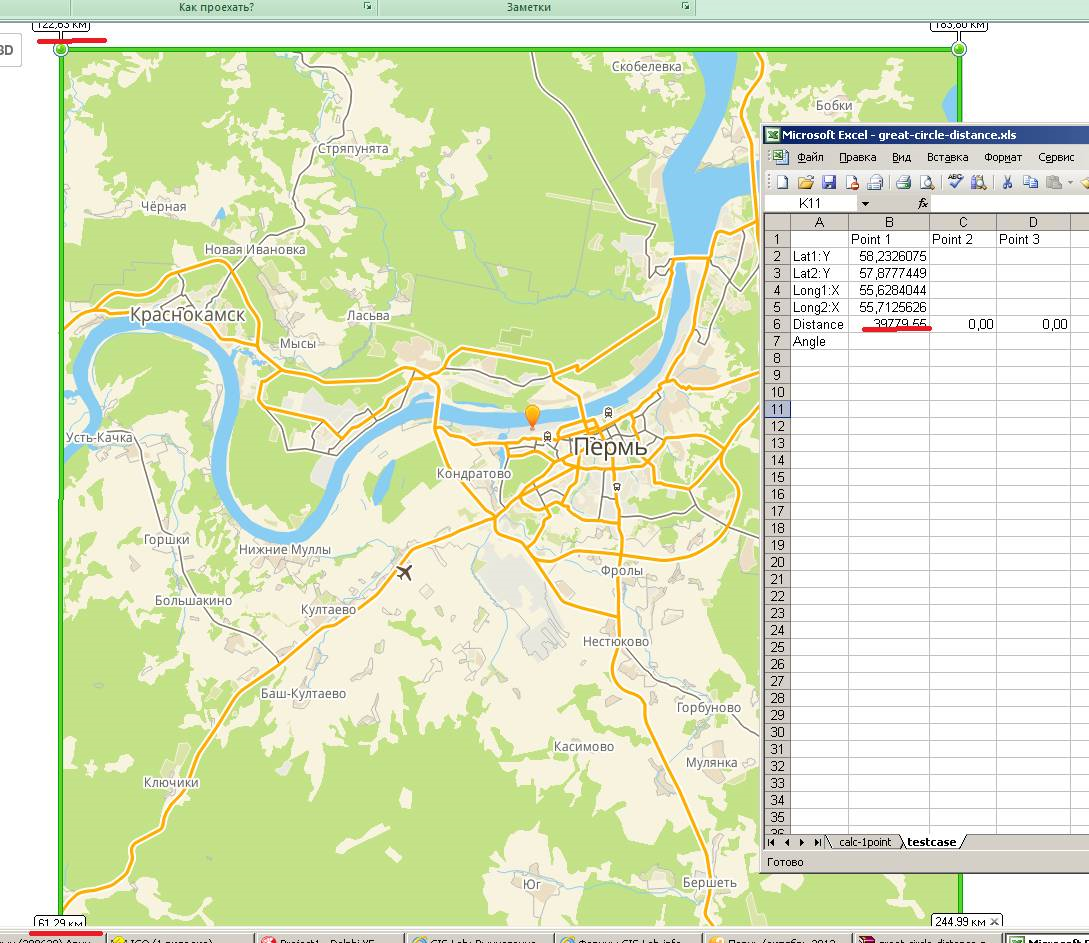Viewport: 1089px width, 943px height.
Task: Click the Copy icon in Excel toolbar
Action: (x=1029, y=182)
